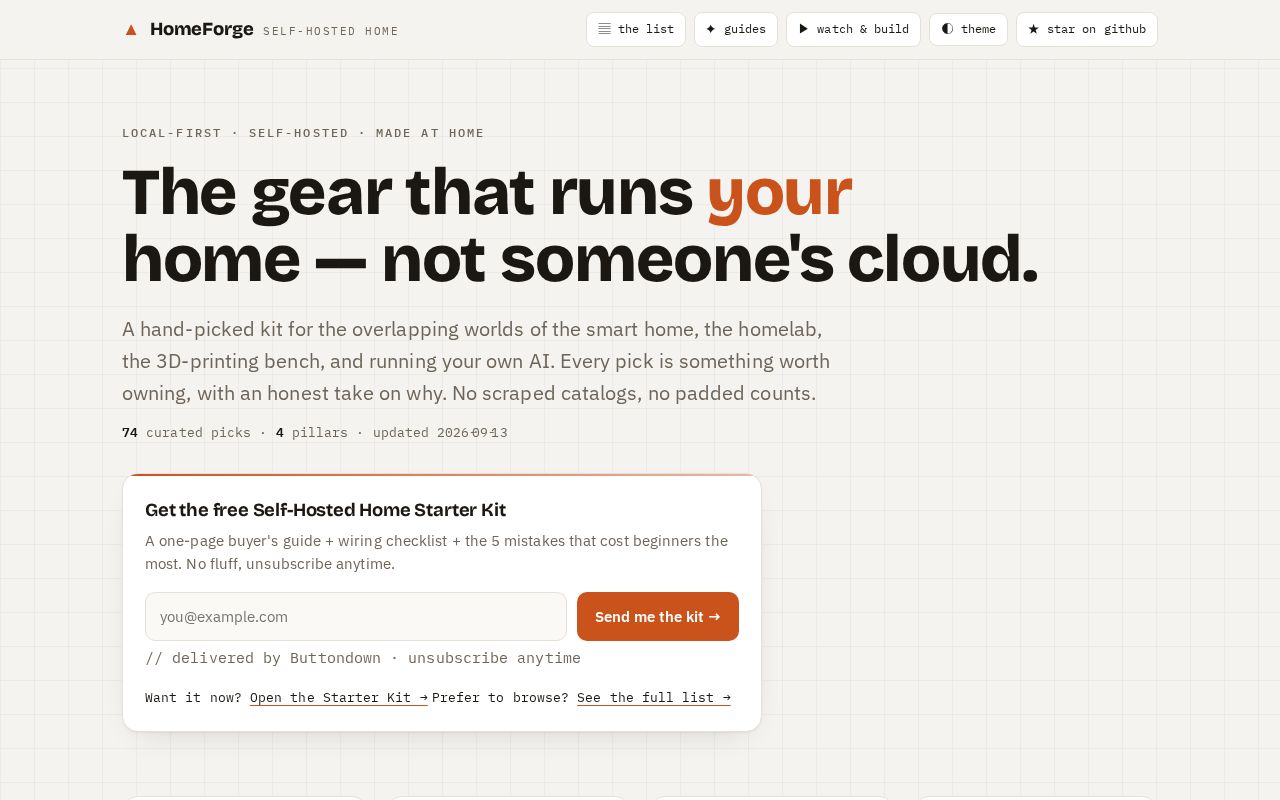Submit with 'Send me the kit' button
The height and width of the screenshot is (800, 1280).
(658, 616)
